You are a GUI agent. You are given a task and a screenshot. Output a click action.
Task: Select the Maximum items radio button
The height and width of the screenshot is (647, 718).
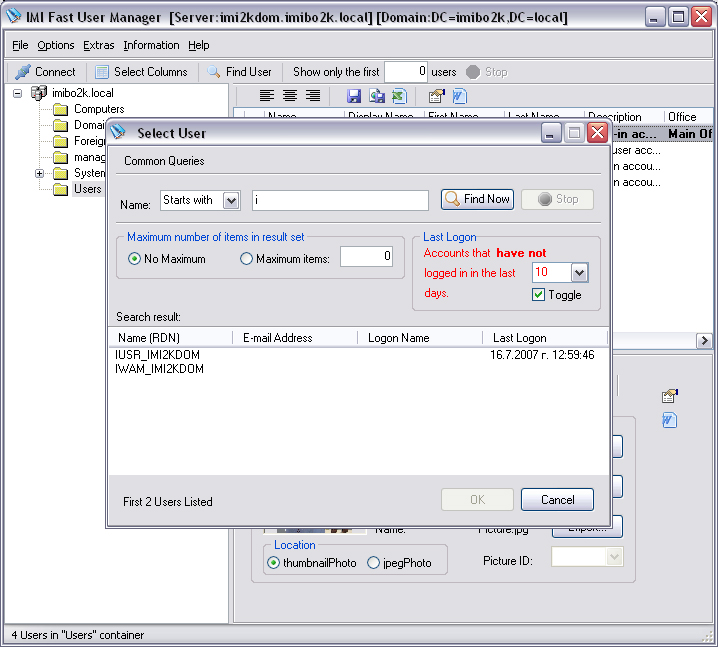coord(246,259)
